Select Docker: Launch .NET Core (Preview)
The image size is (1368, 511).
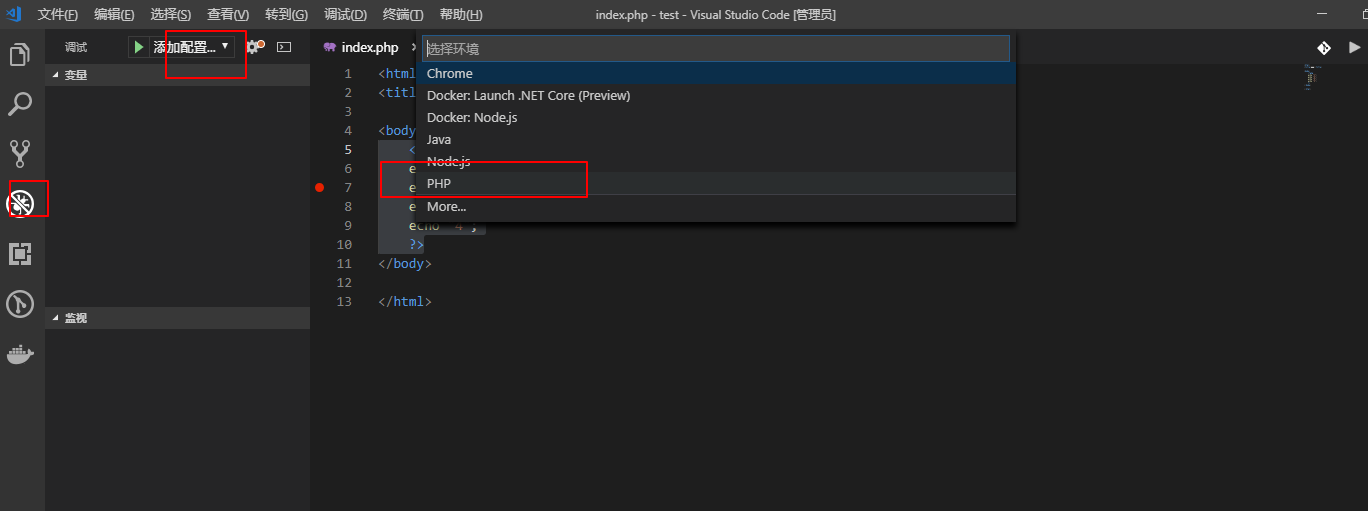click(716, 95)
